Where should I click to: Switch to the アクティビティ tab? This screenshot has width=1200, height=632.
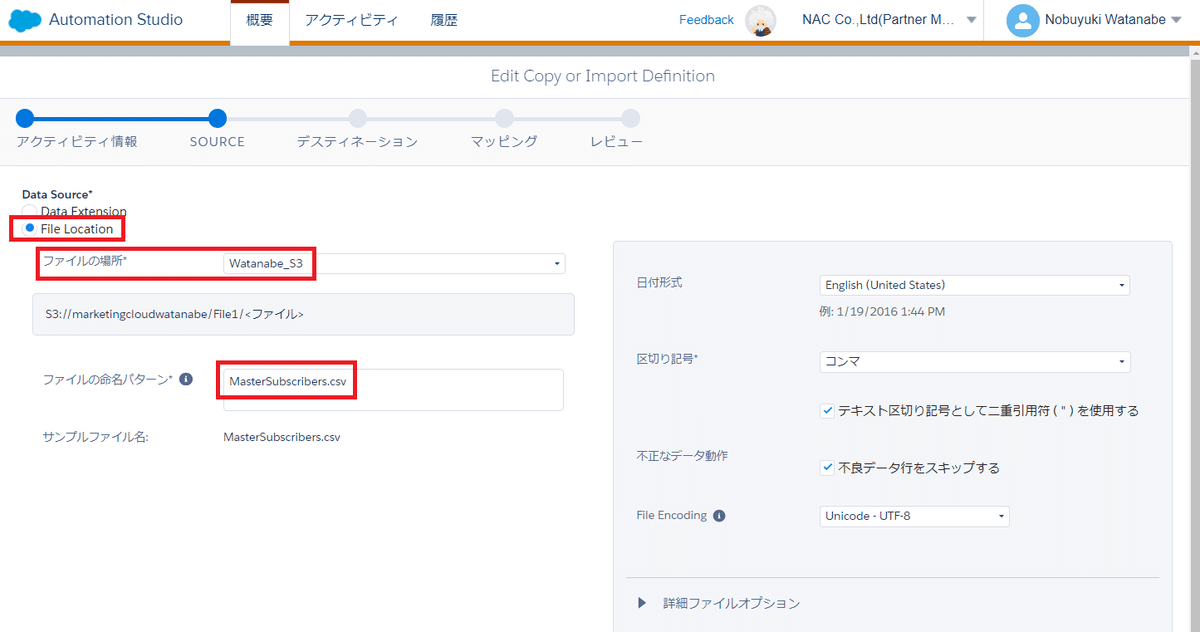(351, 20)
